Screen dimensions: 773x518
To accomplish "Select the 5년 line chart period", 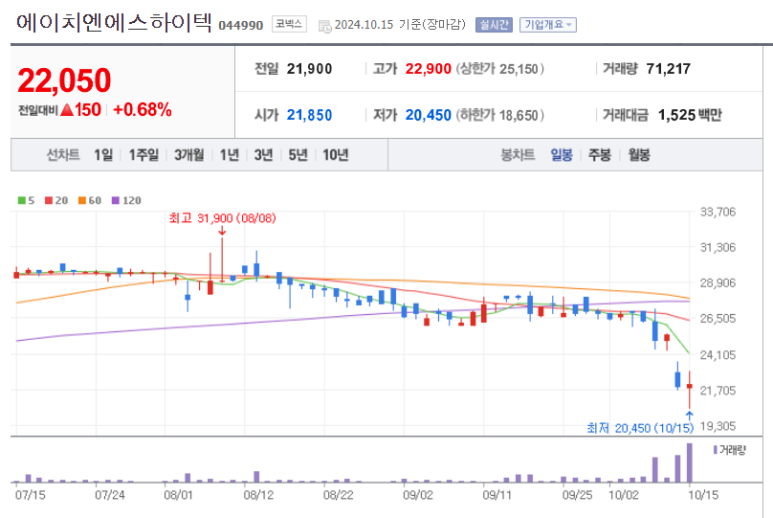I will [298, 155].
